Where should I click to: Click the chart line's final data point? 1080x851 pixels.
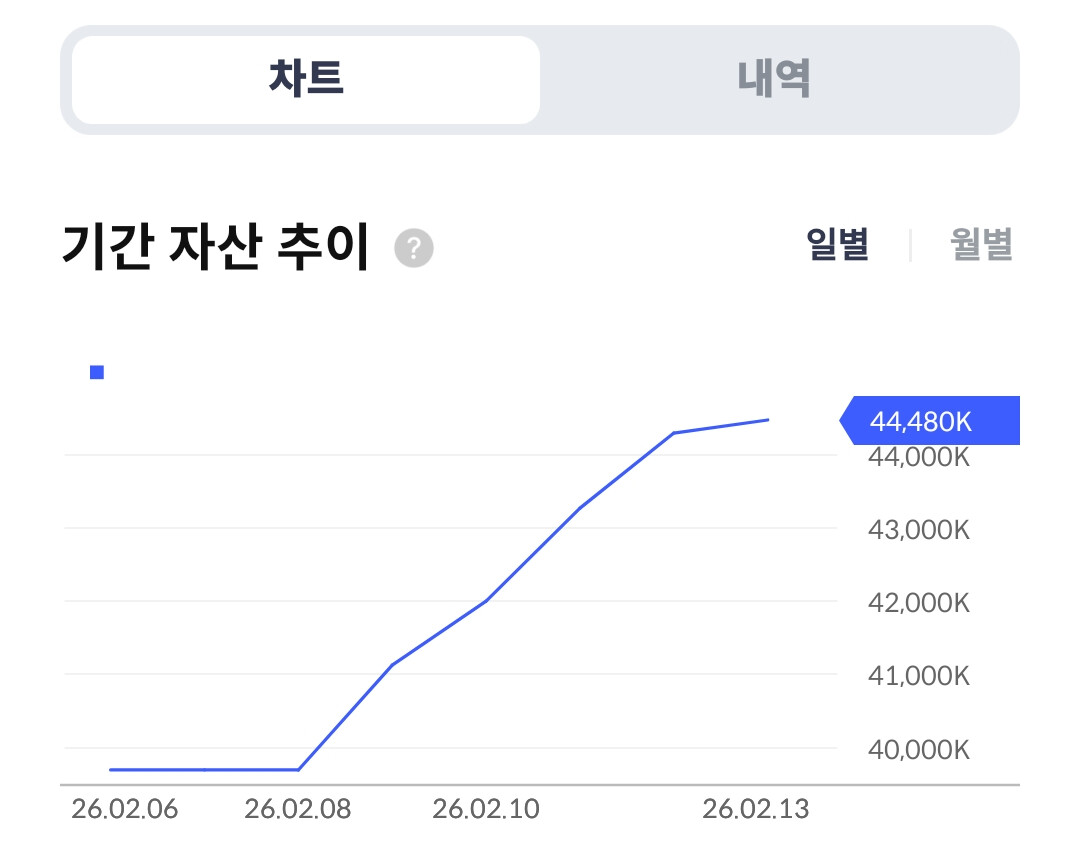[x=768, y=420]
